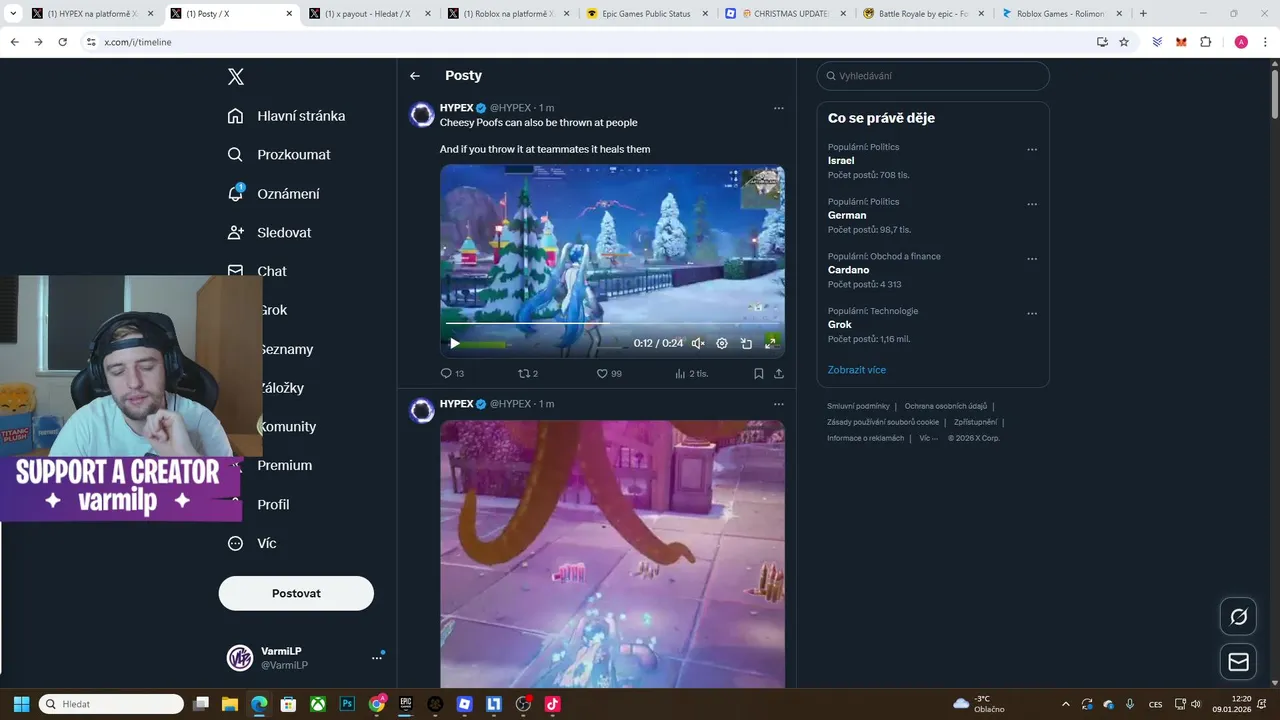Viewport: 1280px width, 720px height.
Task: Open Chrome profile avatar A
Action: 1241,42
